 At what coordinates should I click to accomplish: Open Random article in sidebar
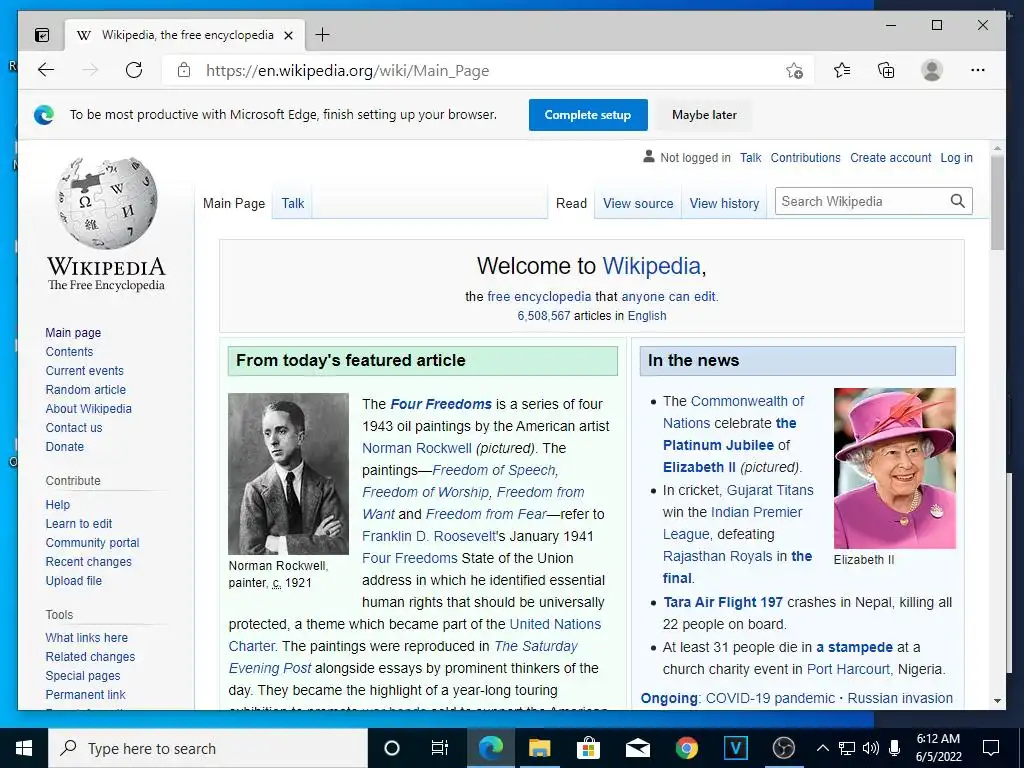coord(86,390)
